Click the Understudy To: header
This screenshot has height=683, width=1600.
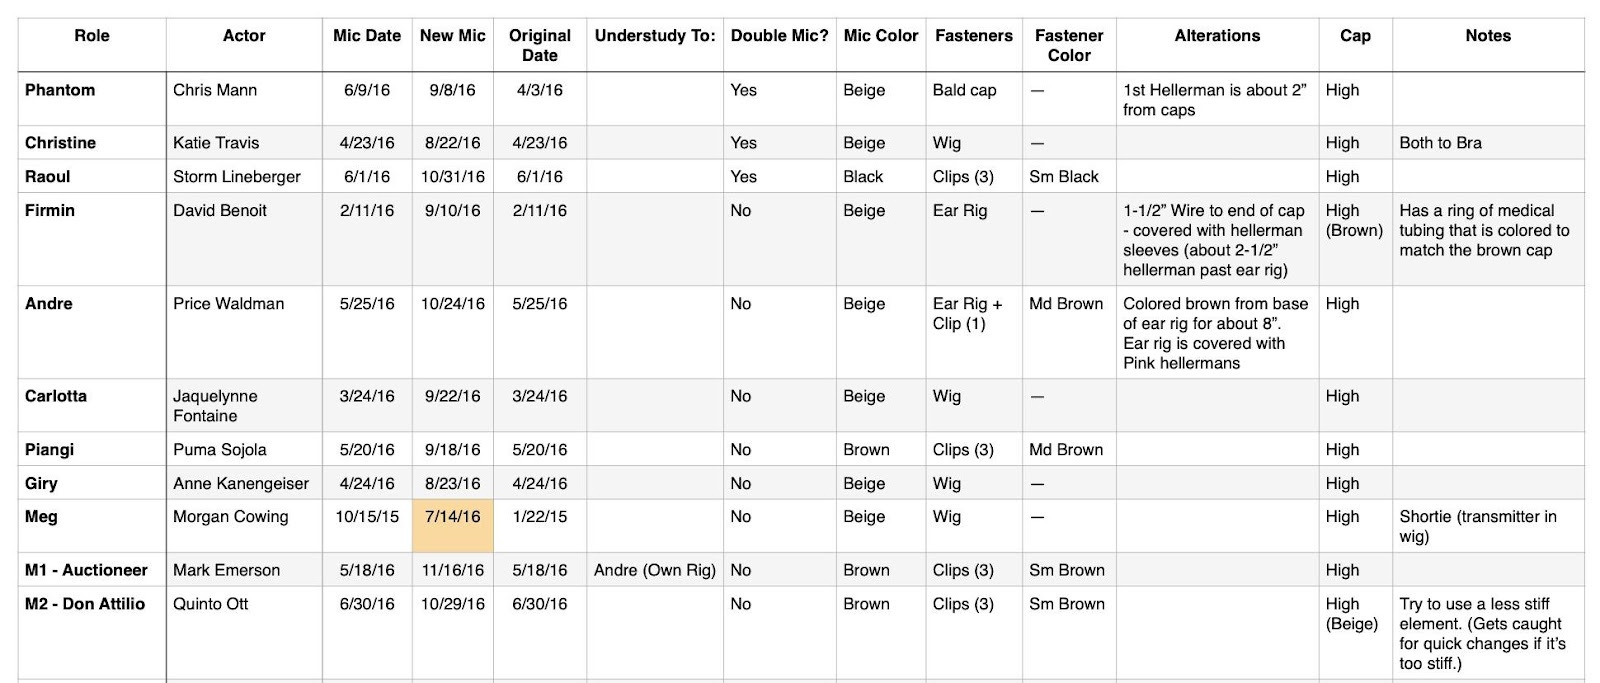coord(655,36)
